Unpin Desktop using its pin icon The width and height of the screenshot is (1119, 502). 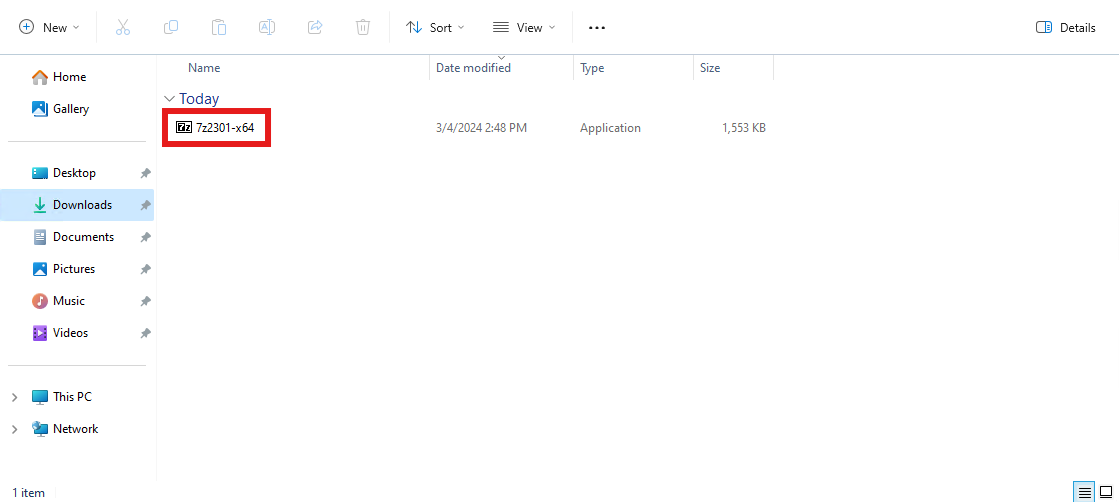146,174
